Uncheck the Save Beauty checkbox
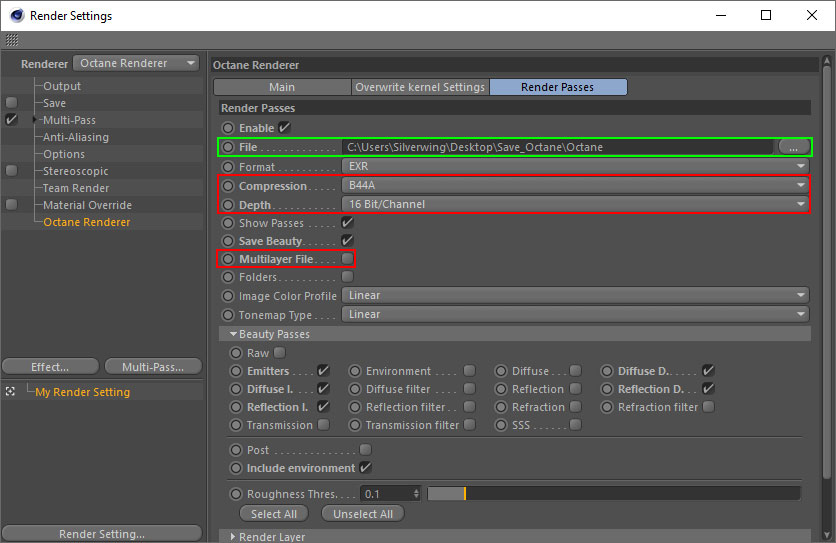Screen dimensions: 836x543 tap(347, 241)
